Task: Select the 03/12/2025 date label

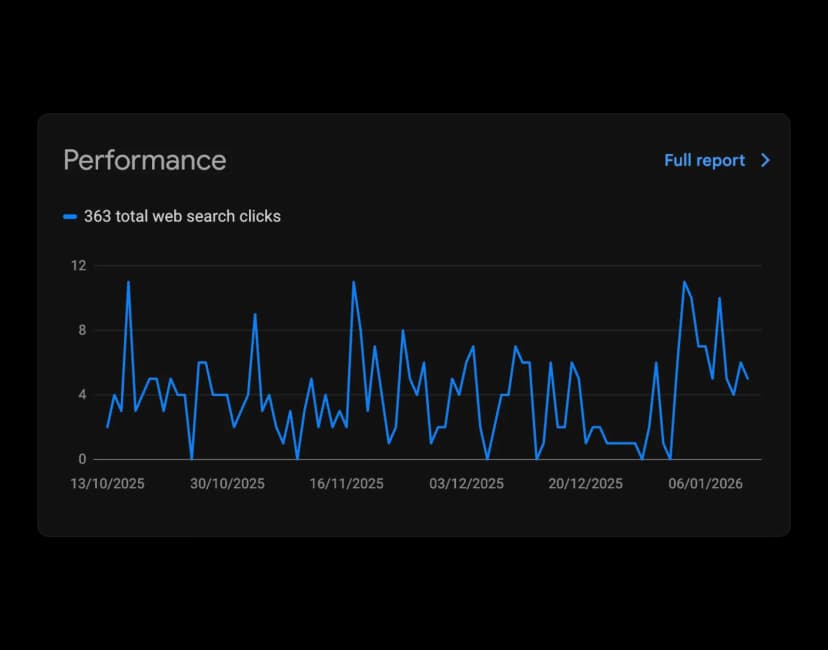Action: [x=466, y=484]
